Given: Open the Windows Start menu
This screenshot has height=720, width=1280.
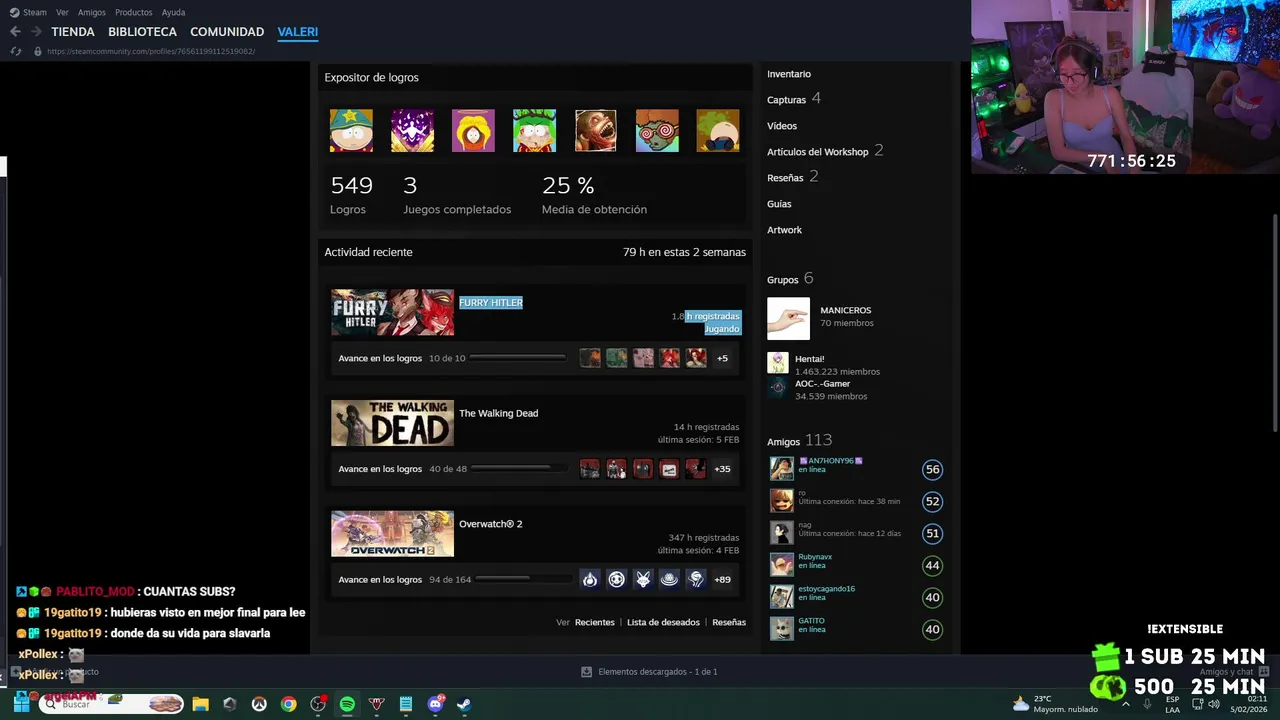Looking at the screenshot, I should [x=21, y=704].
